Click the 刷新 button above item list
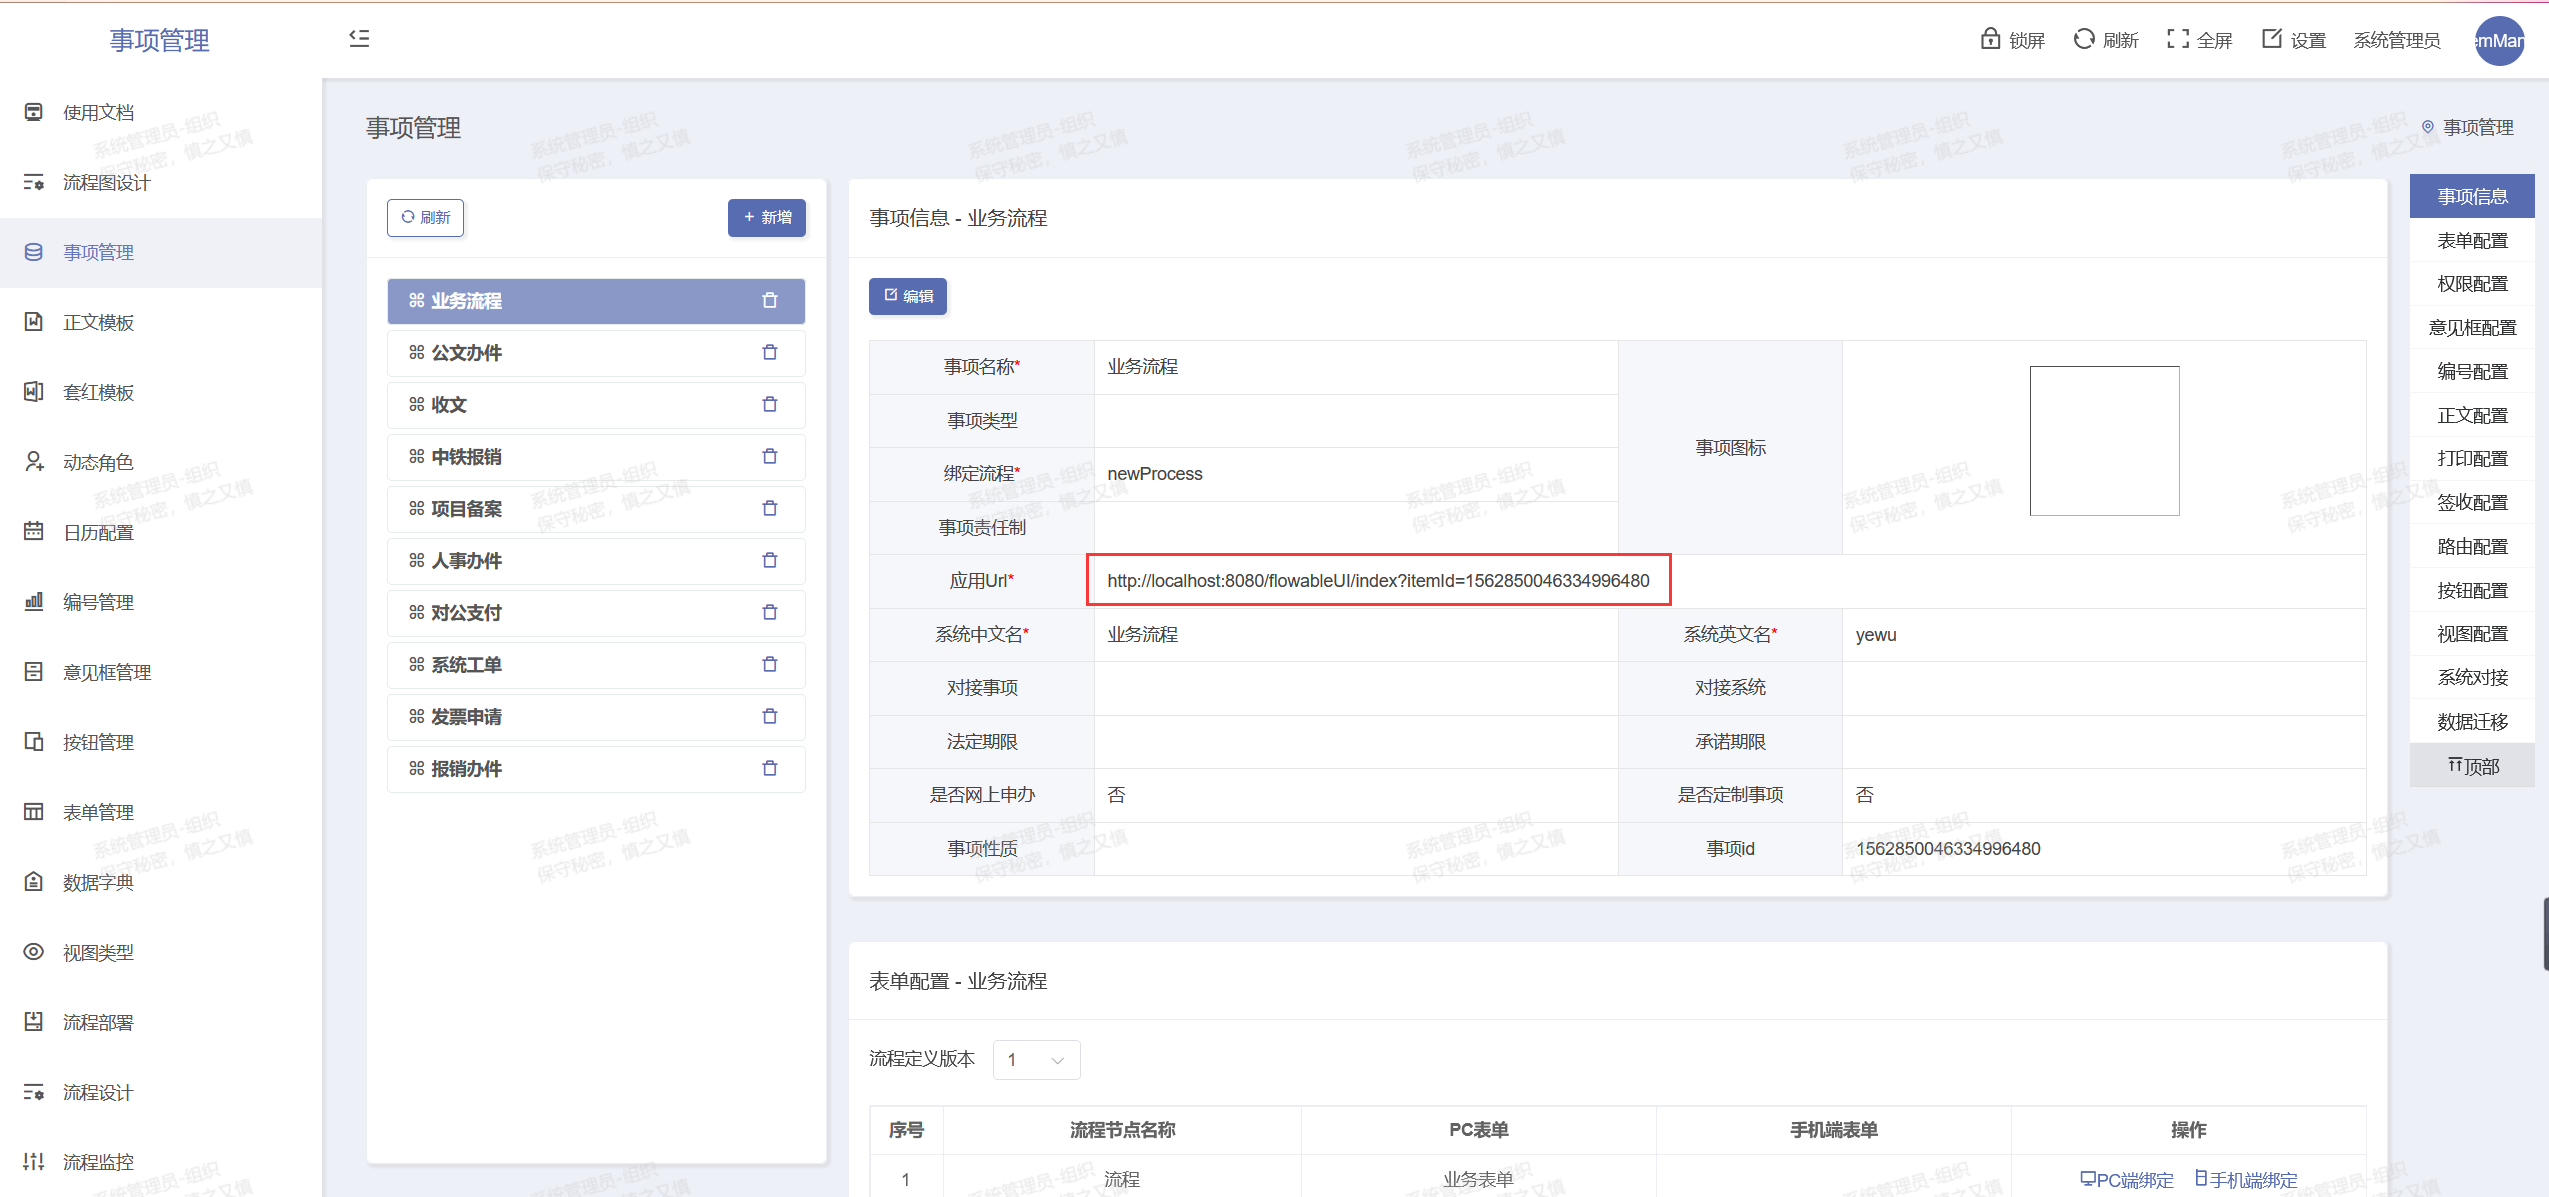2549x1197 pixels. (426, 218)
